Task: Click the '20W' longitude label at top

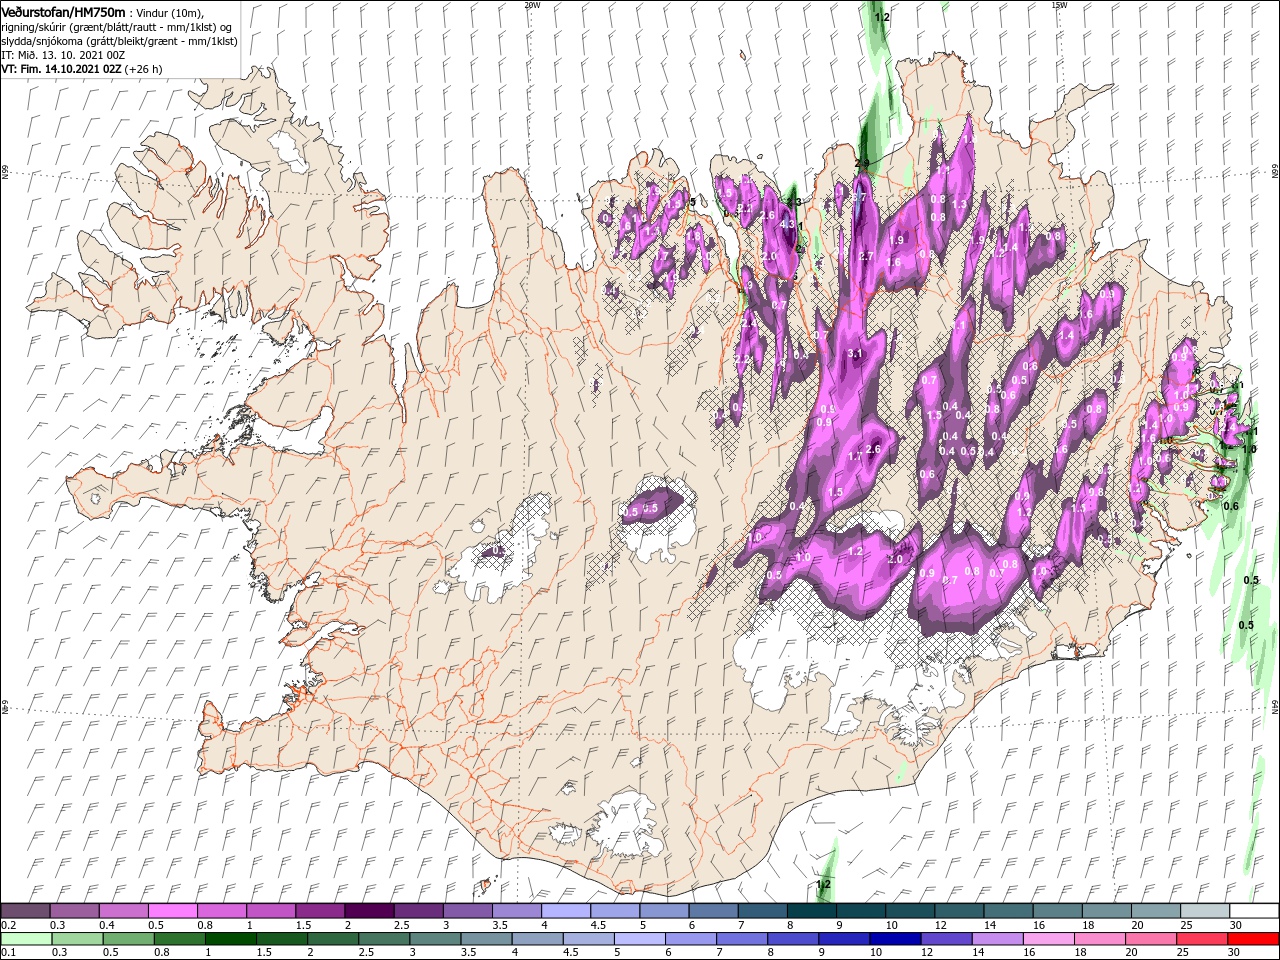Action: click(532, 4)
